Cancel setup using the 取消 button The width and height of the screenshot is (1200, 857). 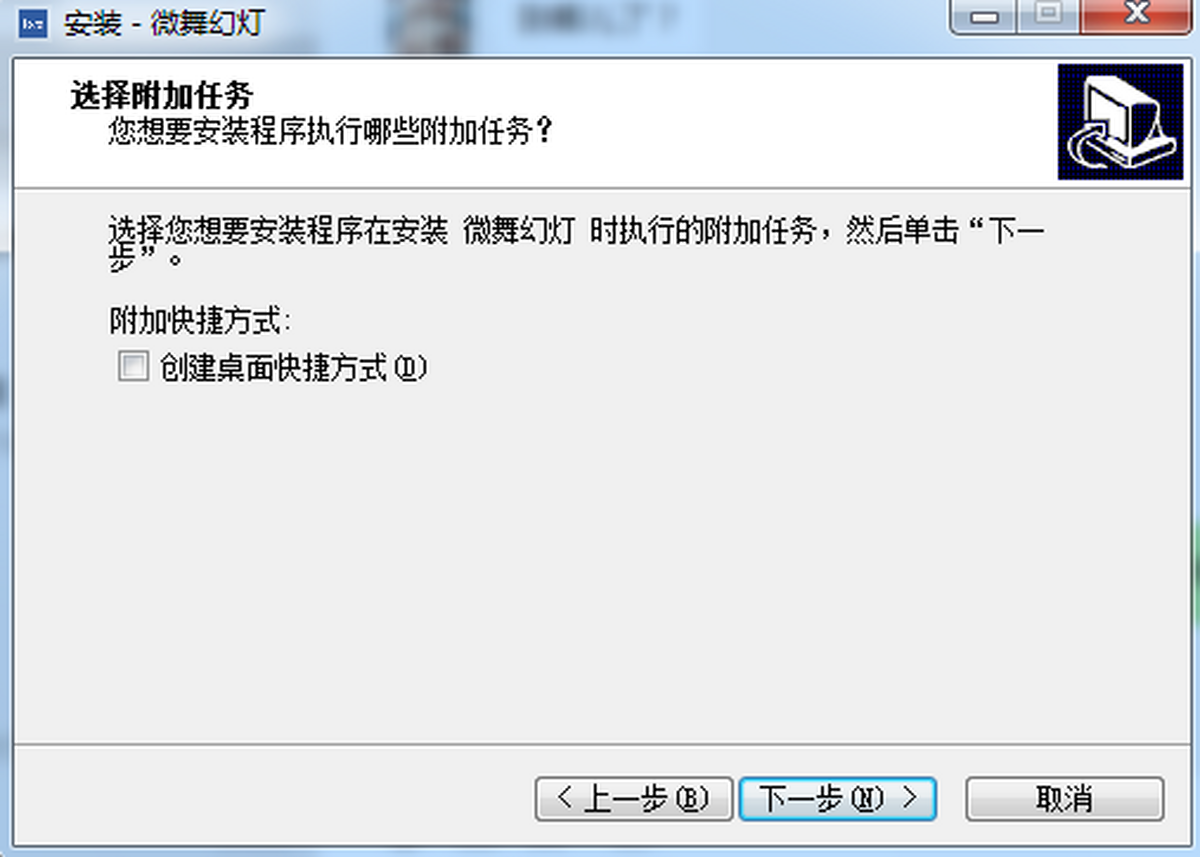[1065, 799]
